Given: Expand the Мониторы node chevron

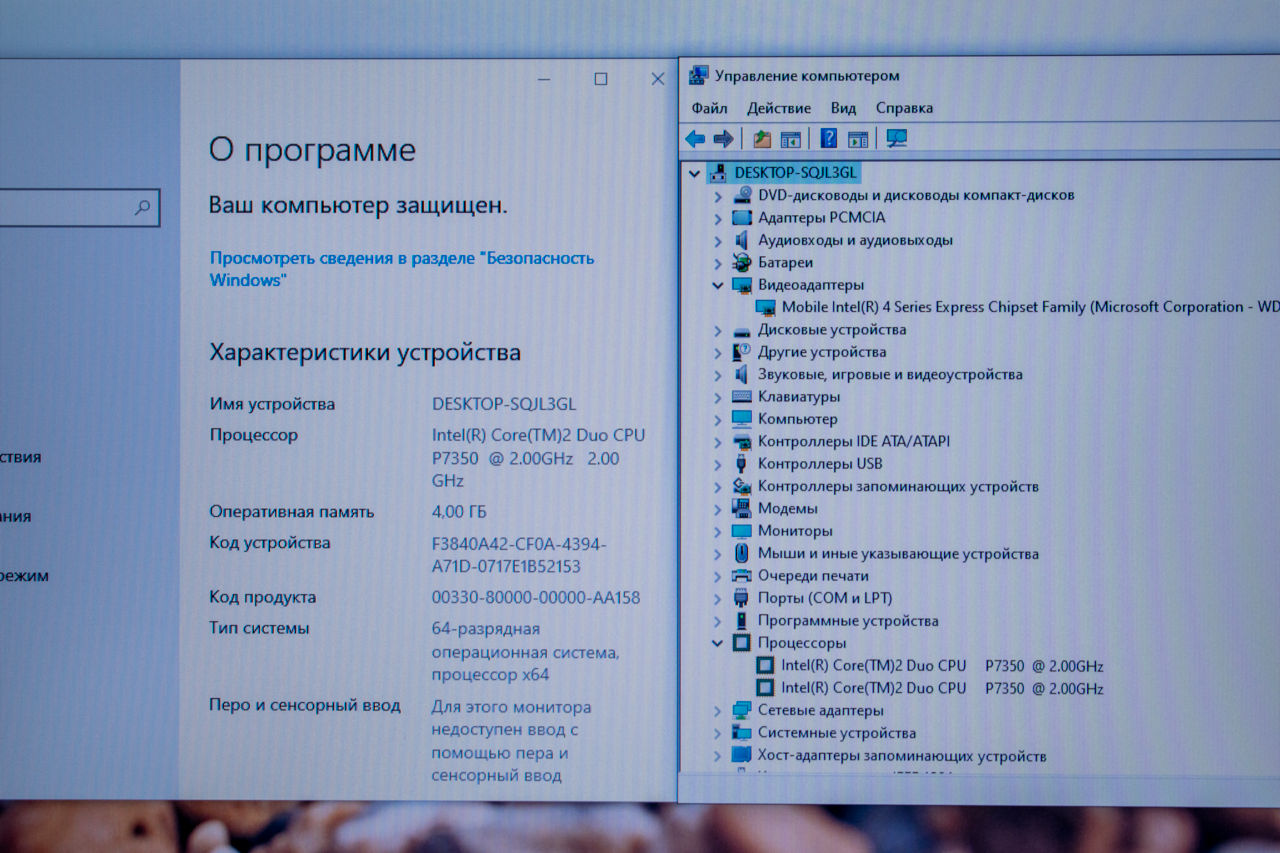Looking at the screenshot, I should click(x=718, y=531).
